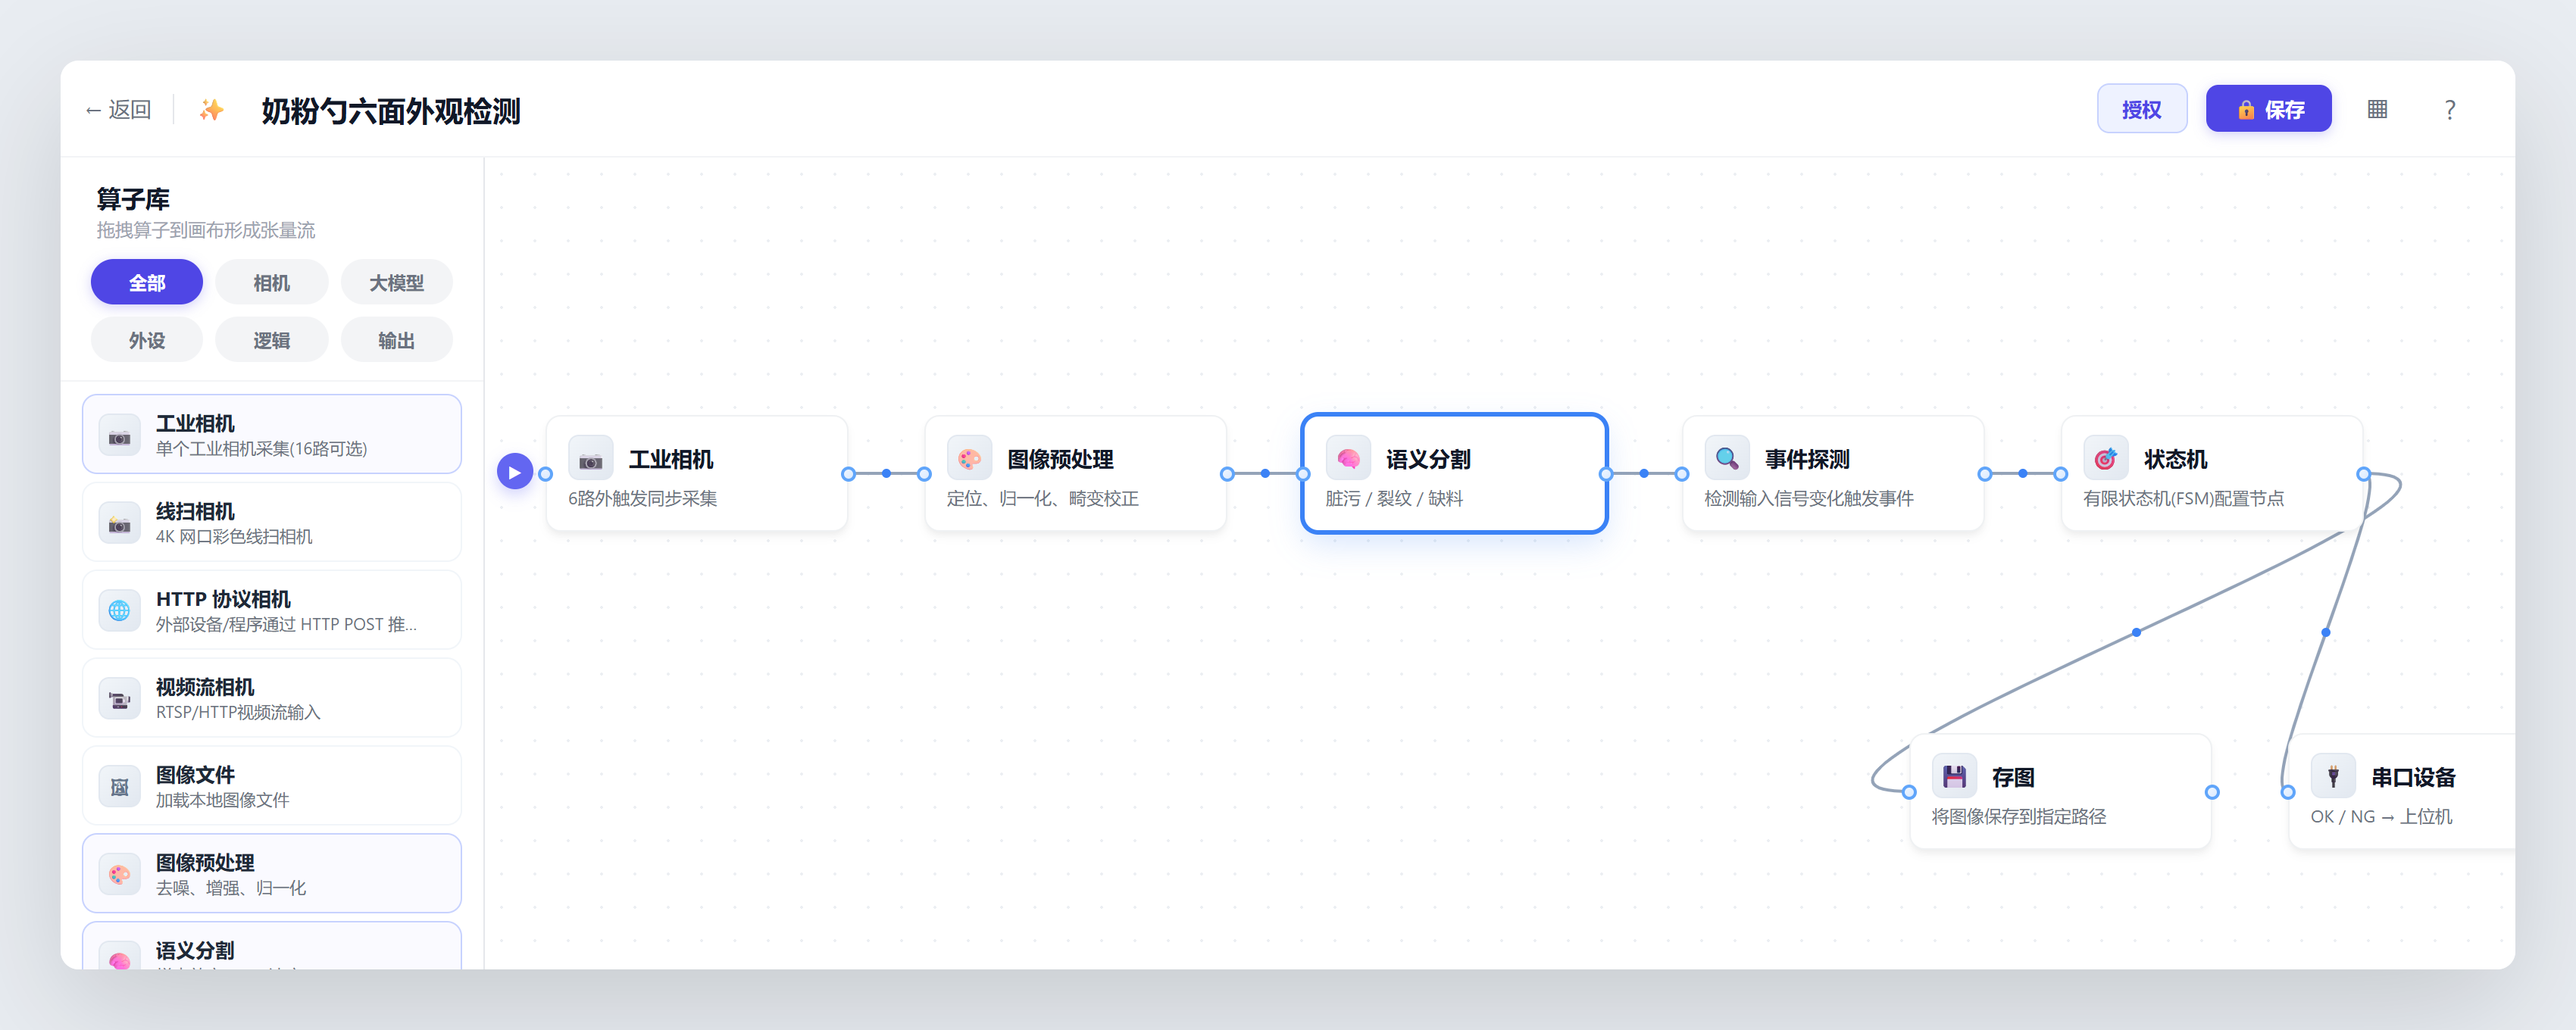Click midpoint handle between 工业相机 and 图像预处理
This screenshot has height=1030, width=2576.
pos(886,474)
